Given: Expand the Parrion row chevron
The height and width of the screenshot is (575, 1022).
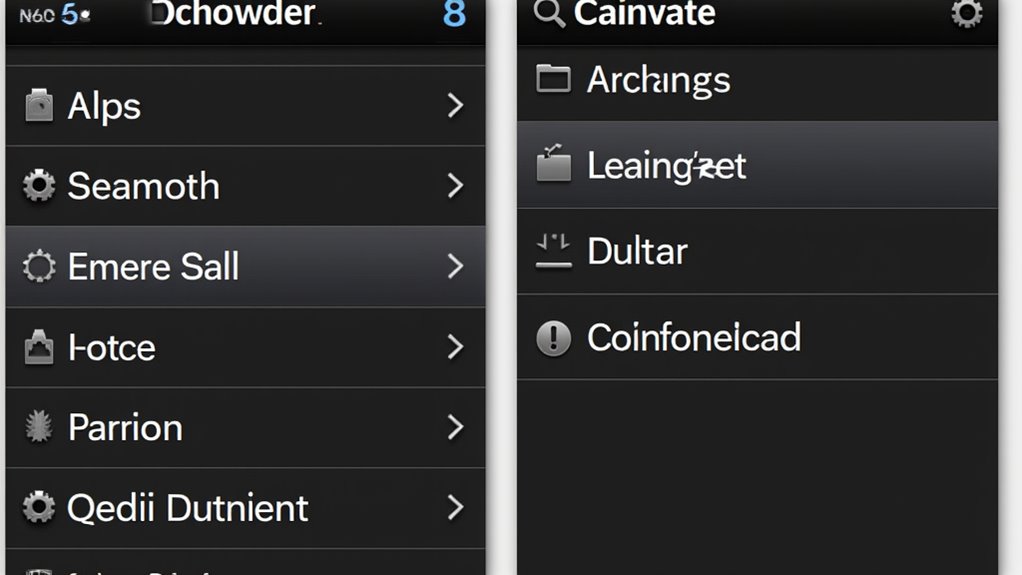Looking at the screenshot, I should pos(455,428).
